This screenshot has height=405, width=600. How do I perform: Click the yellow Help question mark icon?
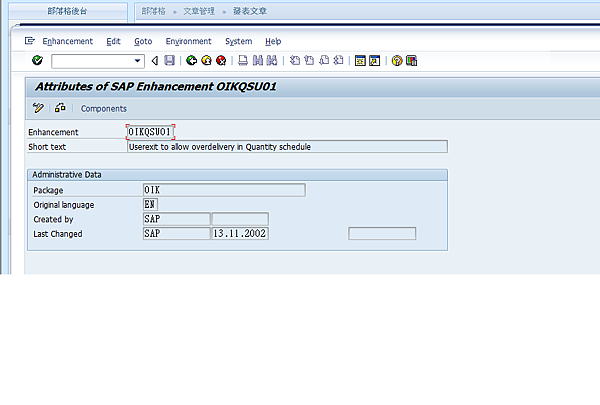tap(397, 60)
